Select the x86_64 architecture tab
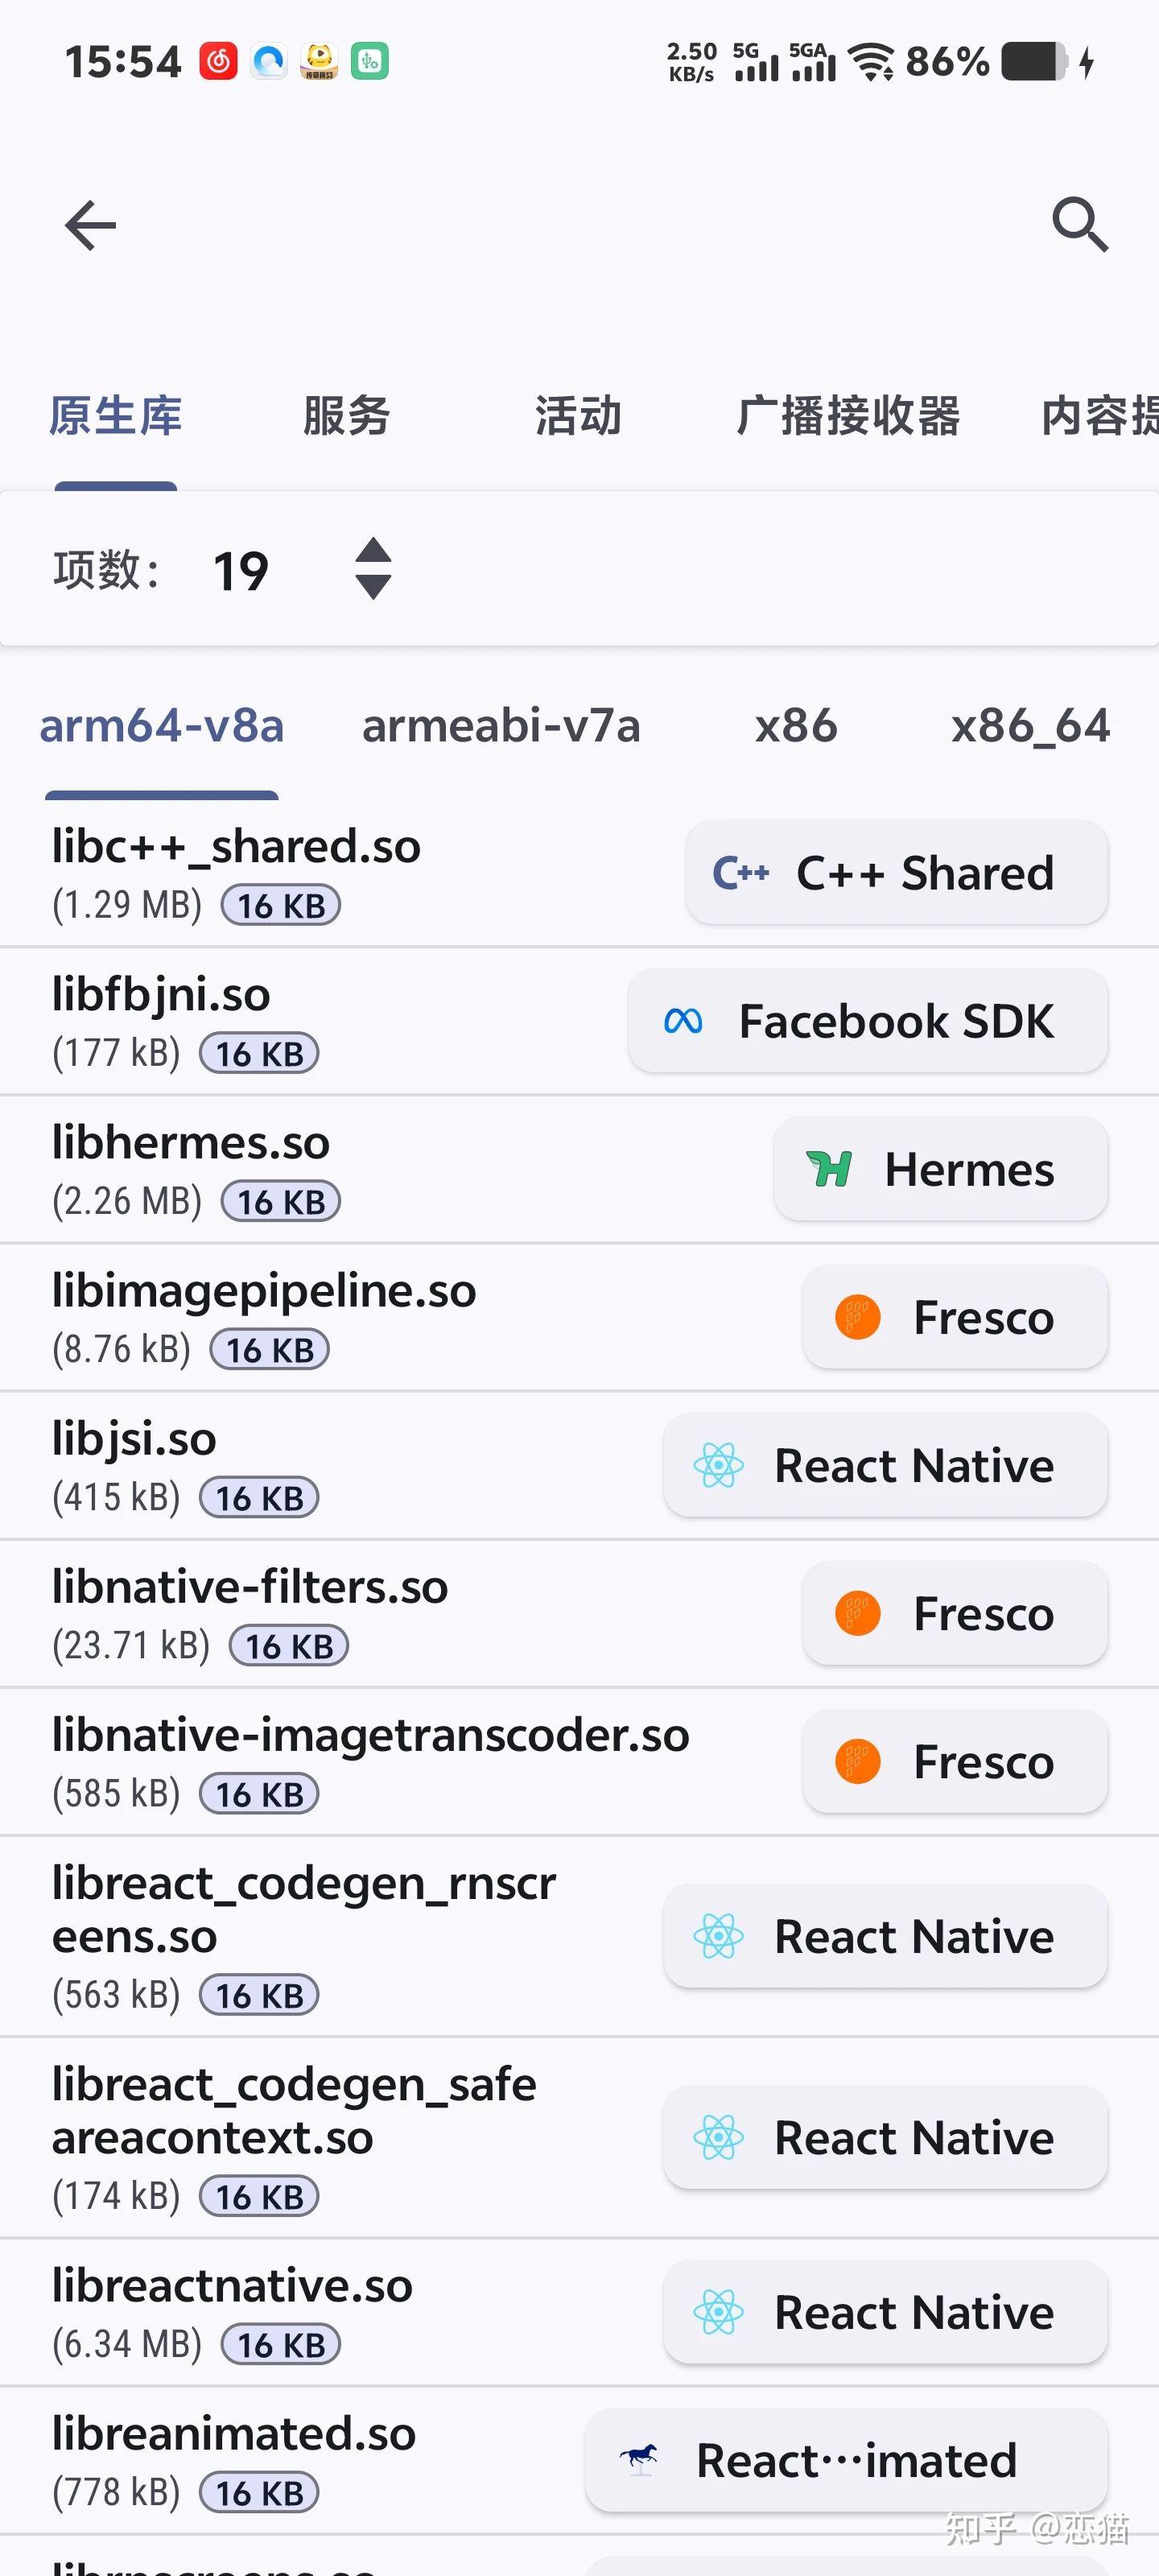The height and width of the screenshot is (2576, 1159). coord(1030,726)
